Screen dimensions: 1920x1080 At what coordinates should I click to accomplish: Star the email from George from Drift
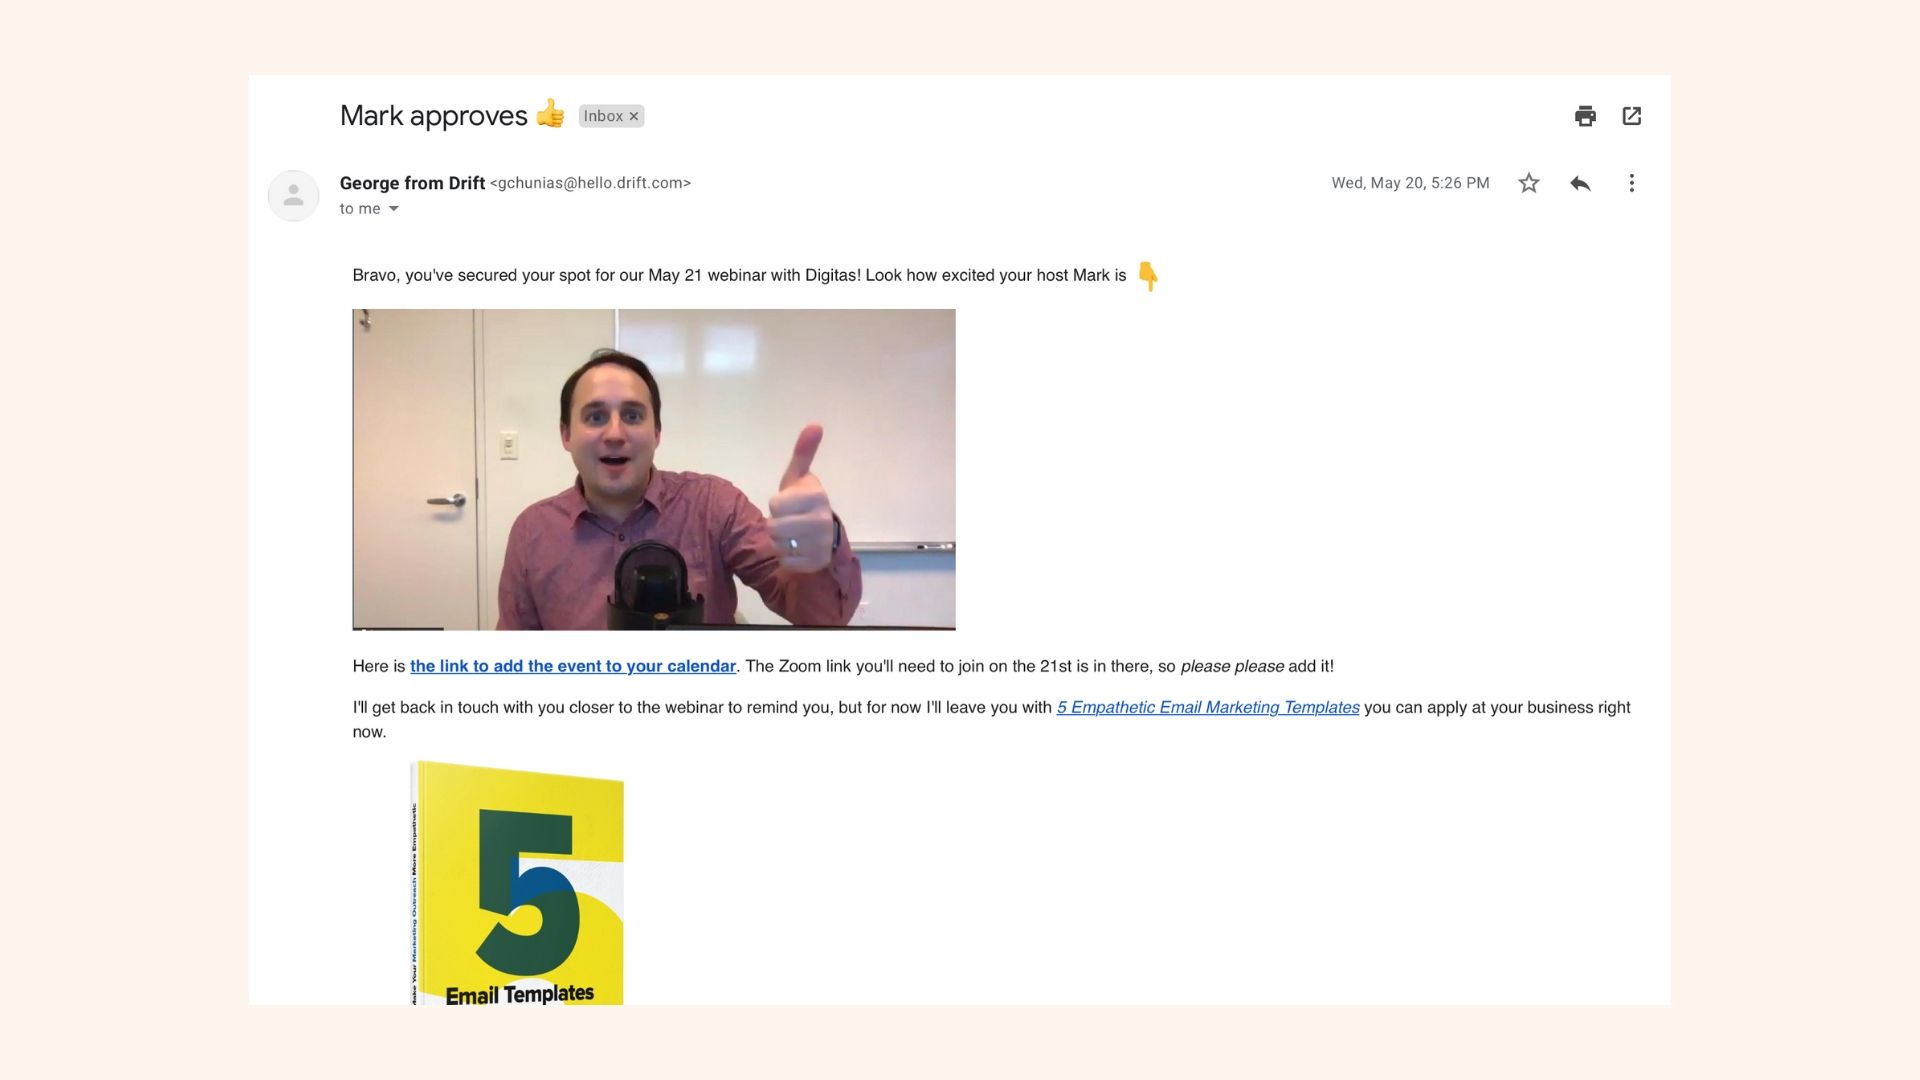[1528, 183]
